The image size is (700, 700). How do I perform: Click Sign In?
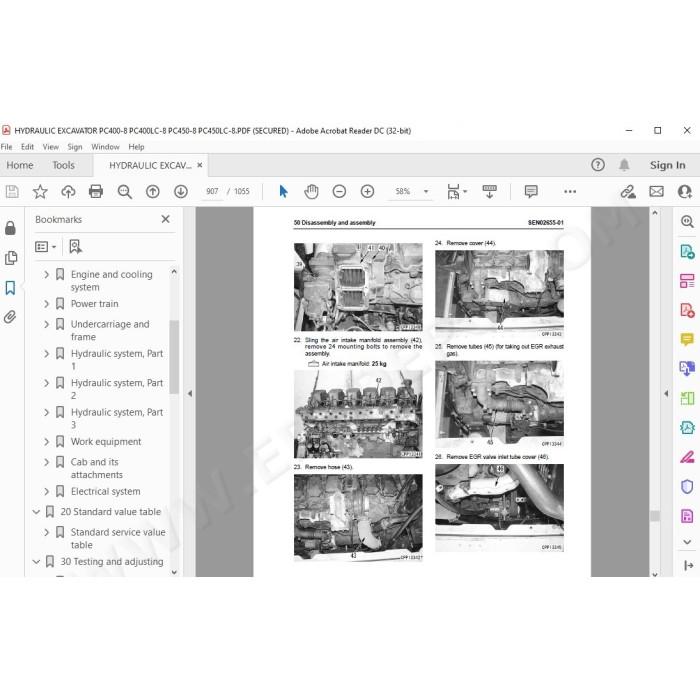667,165
